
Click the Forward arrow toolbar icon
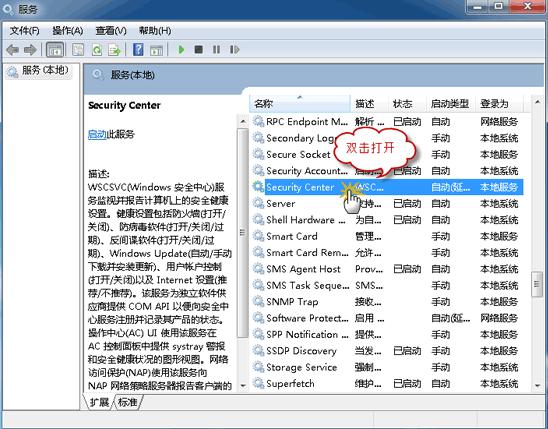[30, 50]
